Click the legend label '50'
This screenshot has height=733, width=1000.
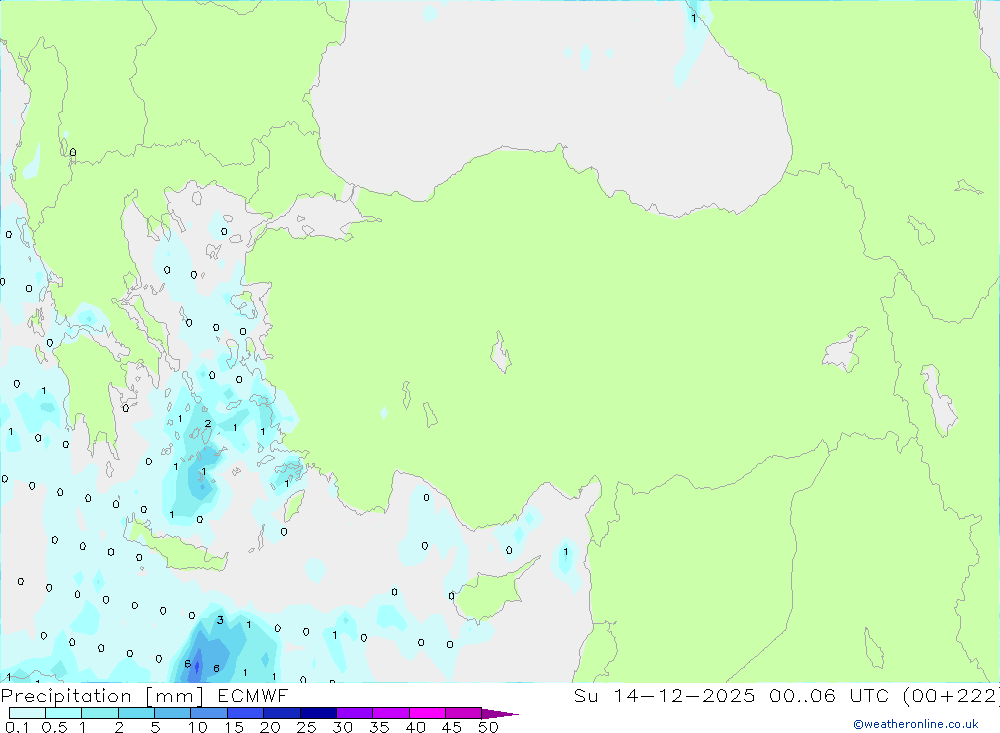point(488,727)
